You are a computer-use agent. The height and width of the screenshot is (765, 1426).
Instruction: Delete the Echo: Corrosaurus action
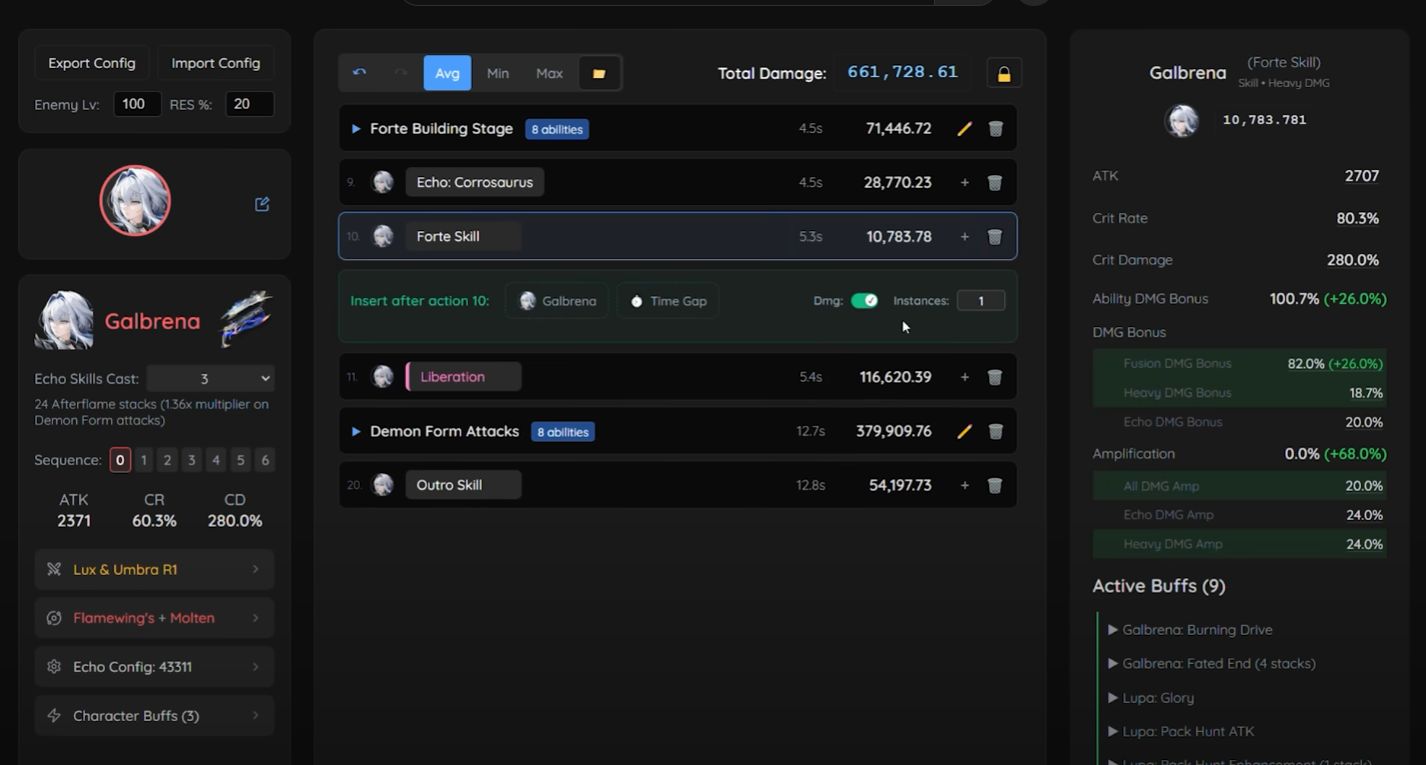coord(995,183)
